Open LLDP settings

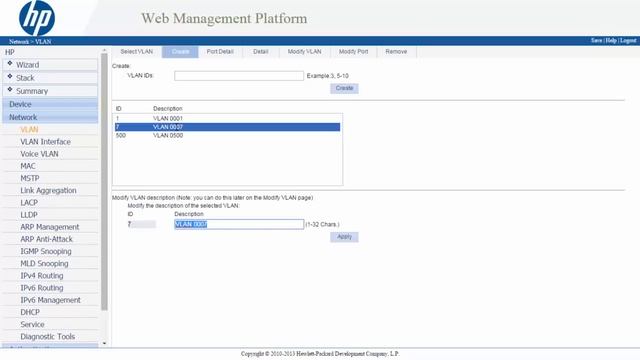coord(29,215)
